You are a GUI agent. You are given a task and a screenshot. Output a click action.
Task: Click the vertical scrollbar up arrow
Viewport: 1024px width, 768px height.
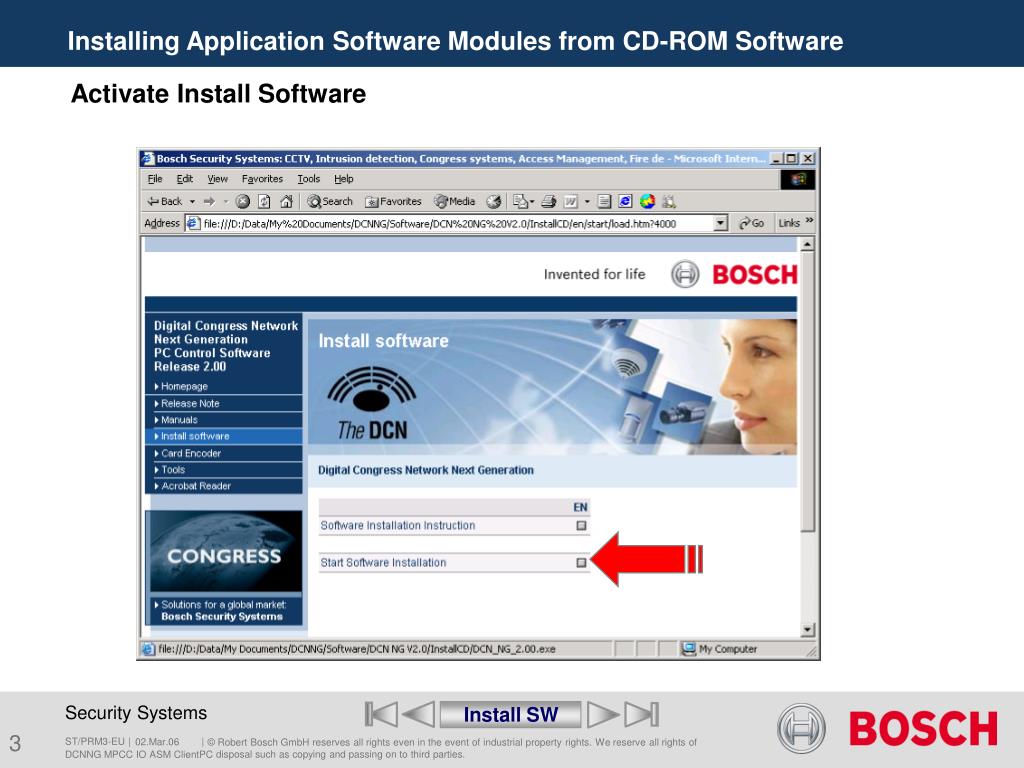pos(808,244)
